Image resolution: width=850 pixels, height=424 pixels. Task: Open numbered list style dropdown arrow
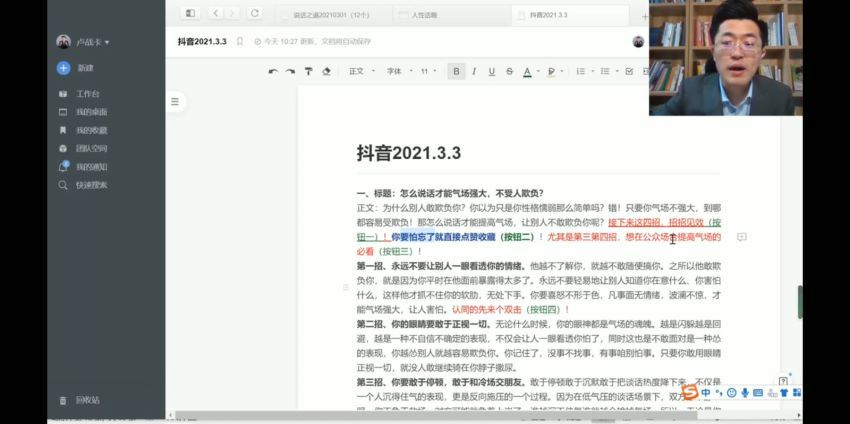pos(592,72)
